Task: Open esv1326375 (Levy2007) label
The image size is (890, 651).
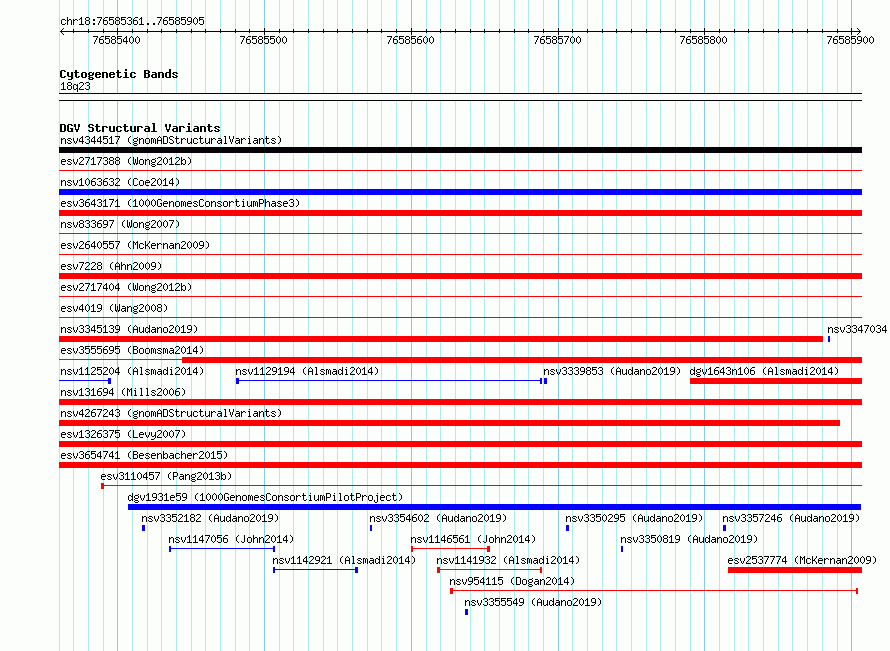Action: pos(123,434)
